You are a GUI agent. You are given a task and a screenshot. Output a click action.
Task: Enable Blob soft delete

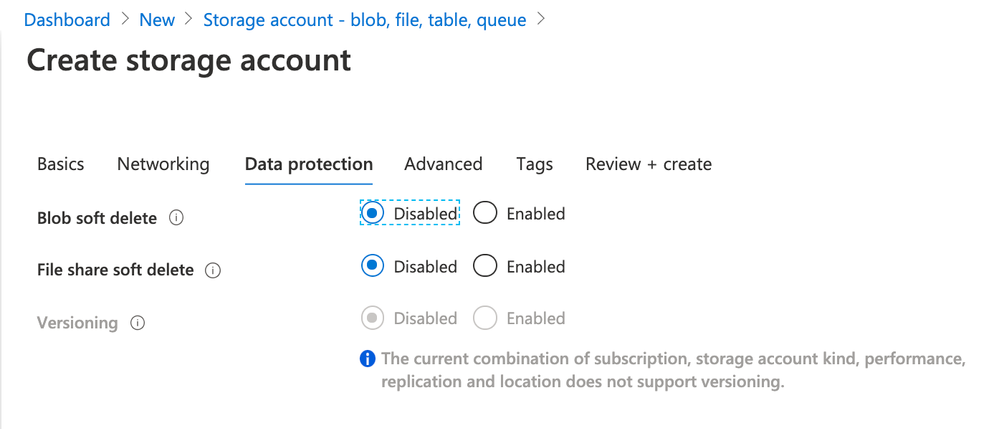click(x=485, y=213)
